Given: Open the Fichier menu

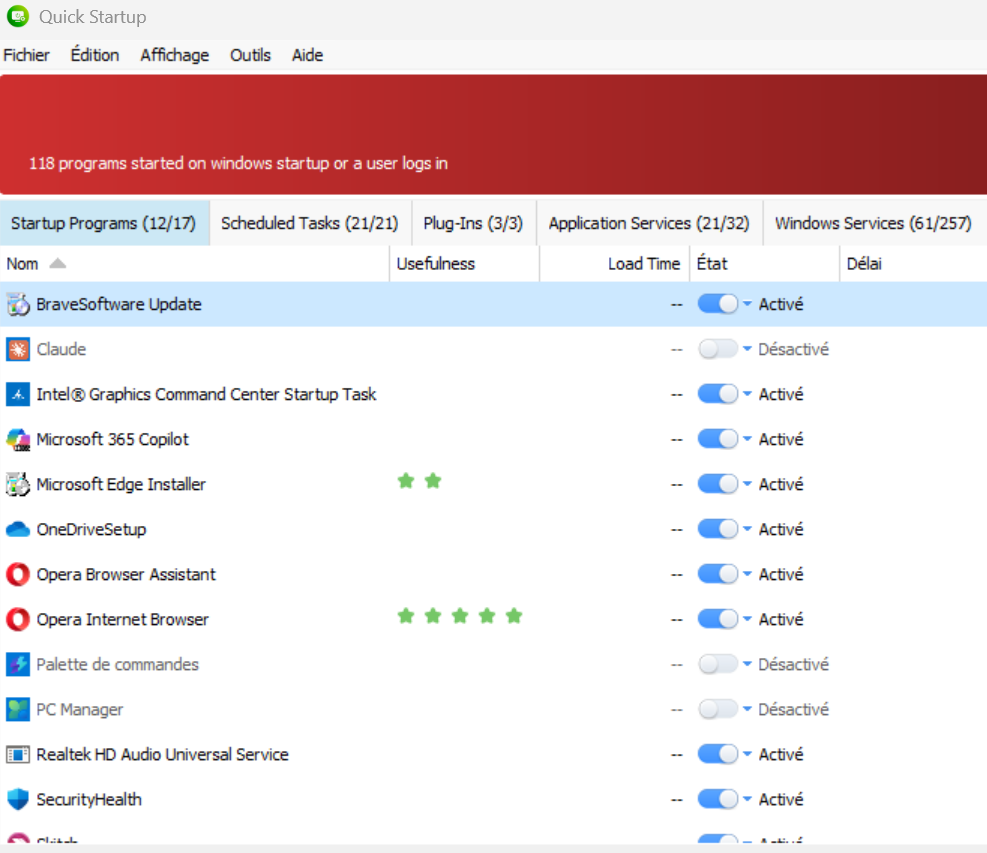Looking at the screenshot, I should [26, 55].
